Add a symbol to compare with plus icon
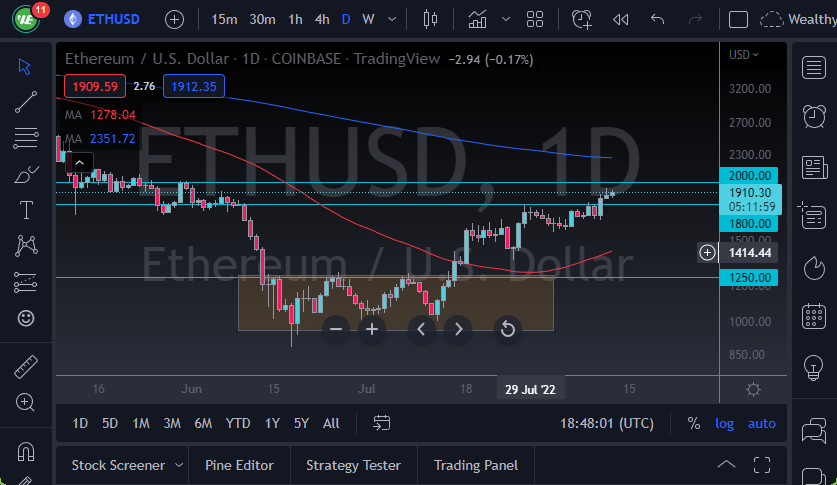 coord(174,20)
